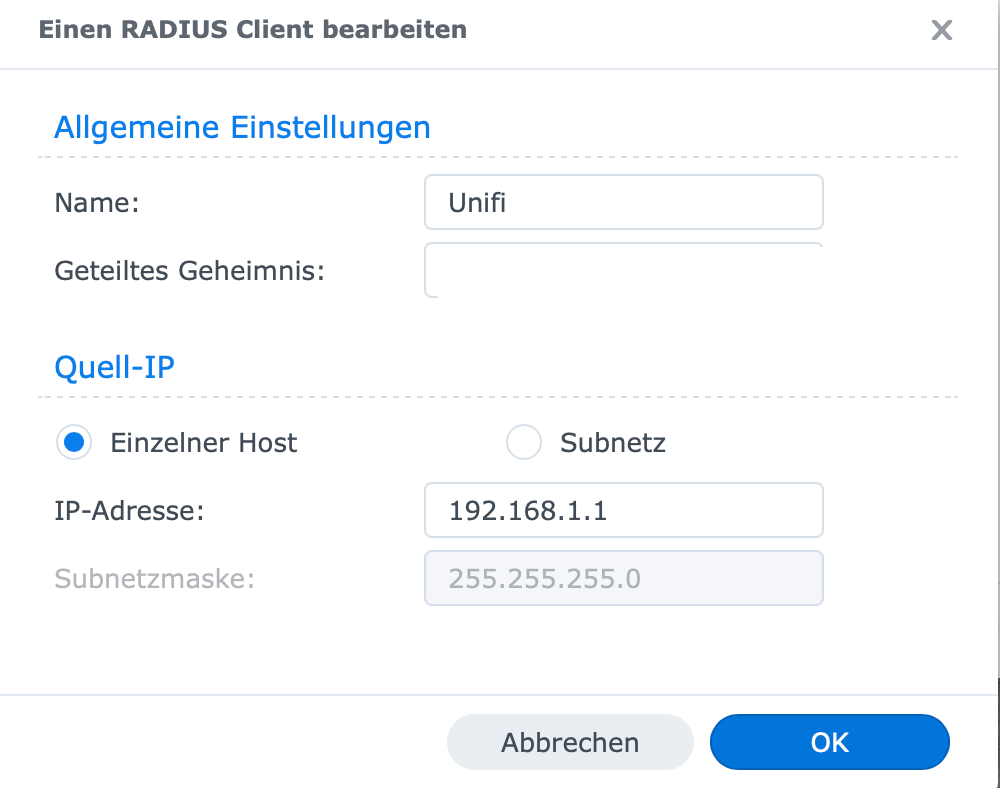Viewport: 1000px width, 788px height.
Task: Close the RADIUS client dialog with X
Action: point(941,30)
